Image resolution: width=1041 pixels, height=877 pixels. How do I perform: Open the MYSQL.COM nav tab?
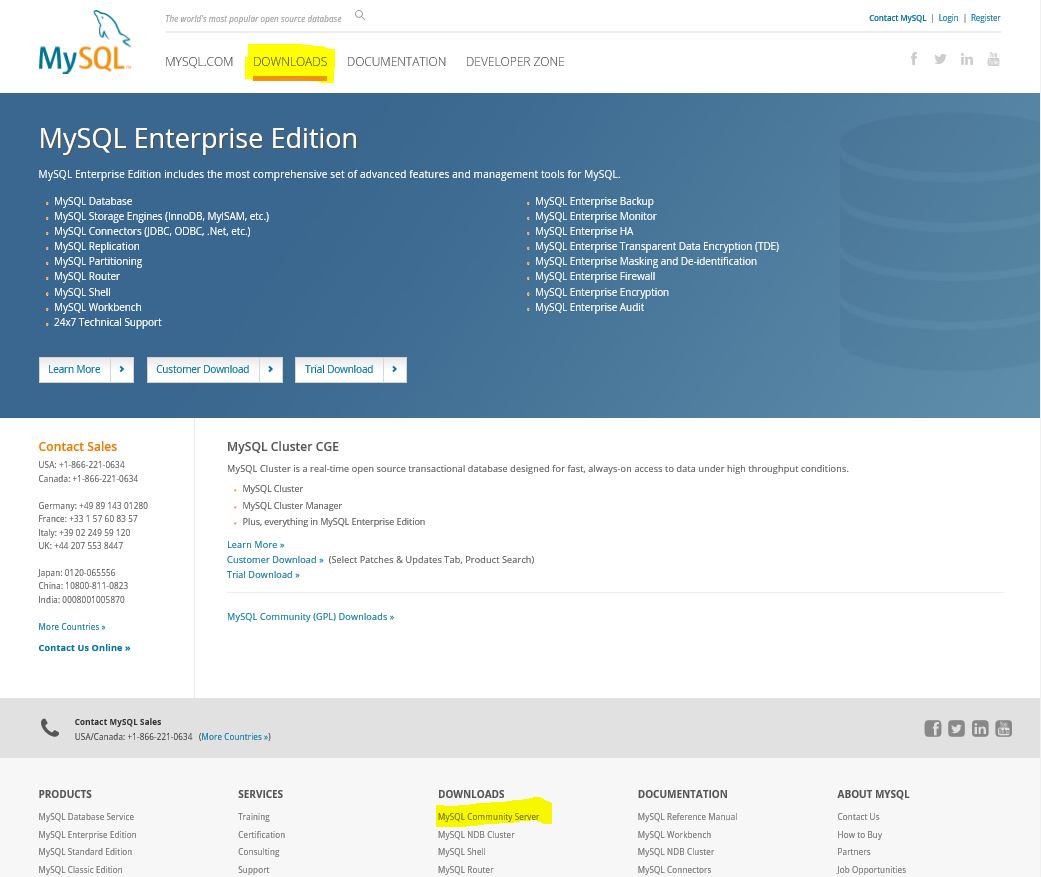tap(199, 62)
